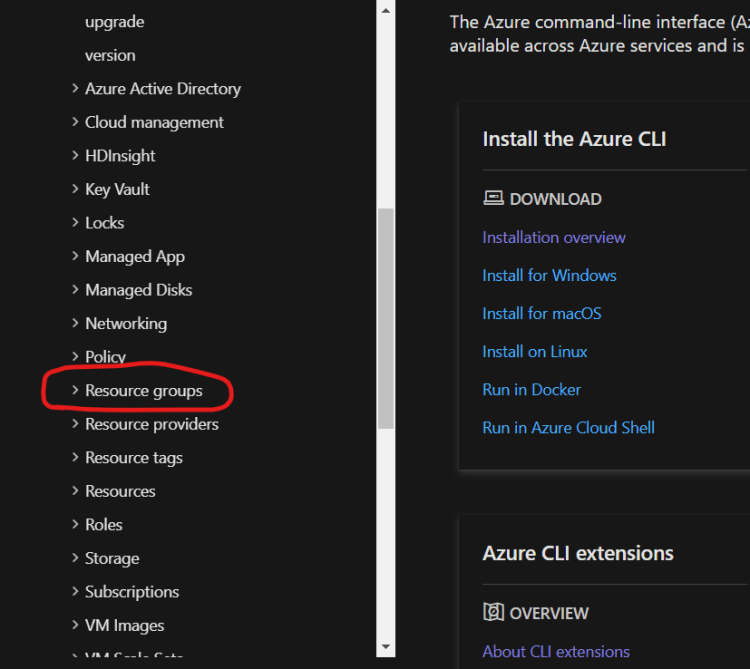Expand the Policy chevron
This screenshot has height=669, width=750.
75,357
